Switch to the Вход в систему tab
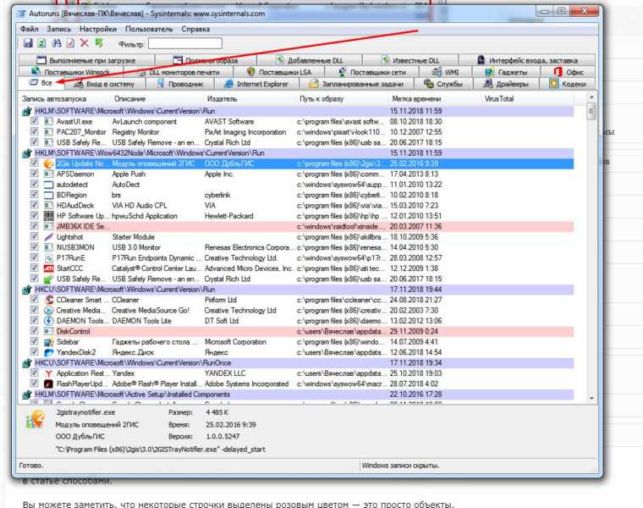 pos(105,84)
